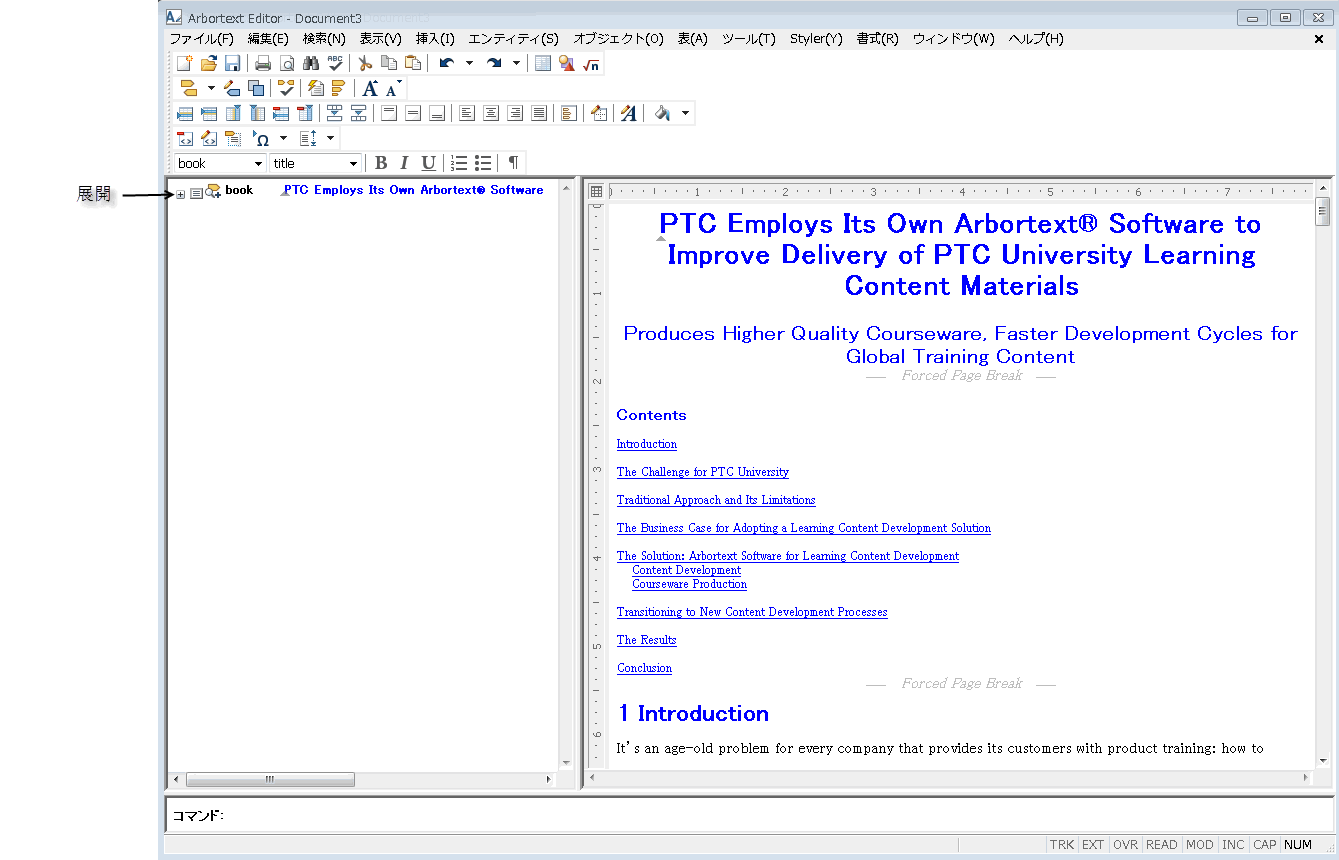Open the エンティティ(S) menu
1339x860 pixels.
pyautogui.click(x=513, y=39)
